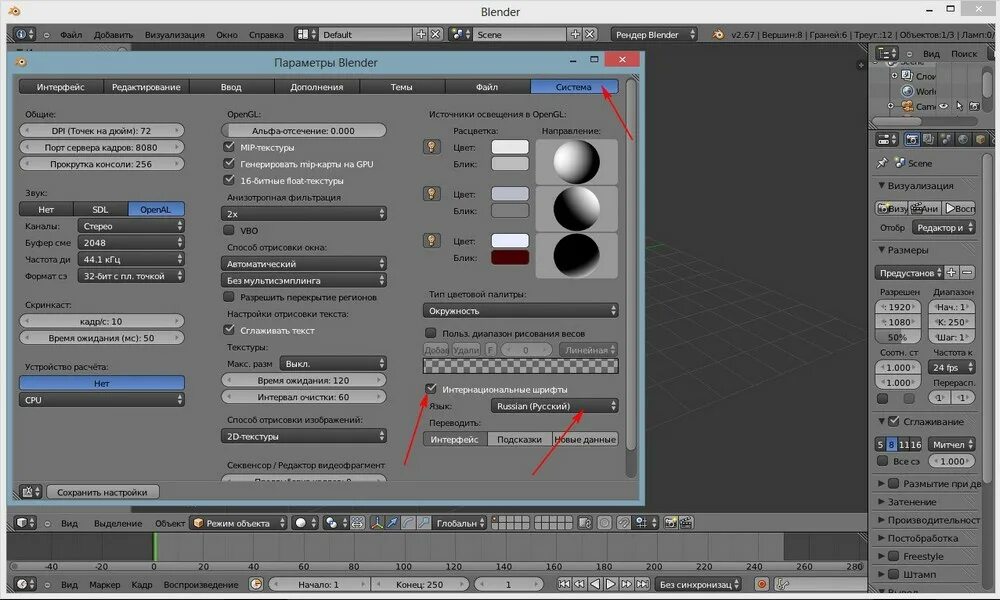Open the Справка menu in top bar

(x=266, y=34)
